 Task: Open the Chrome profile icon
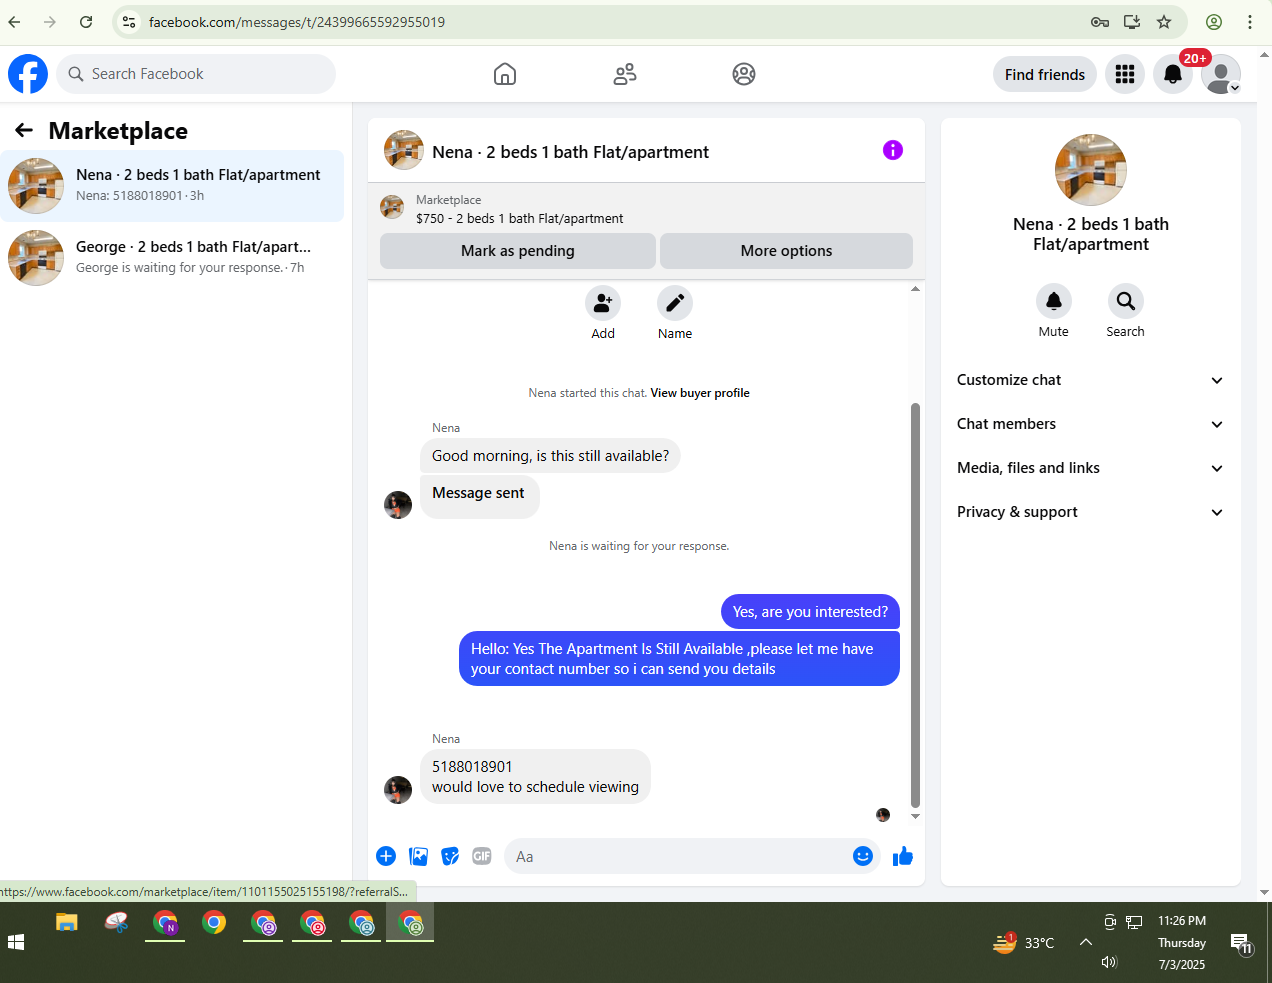1214,22
